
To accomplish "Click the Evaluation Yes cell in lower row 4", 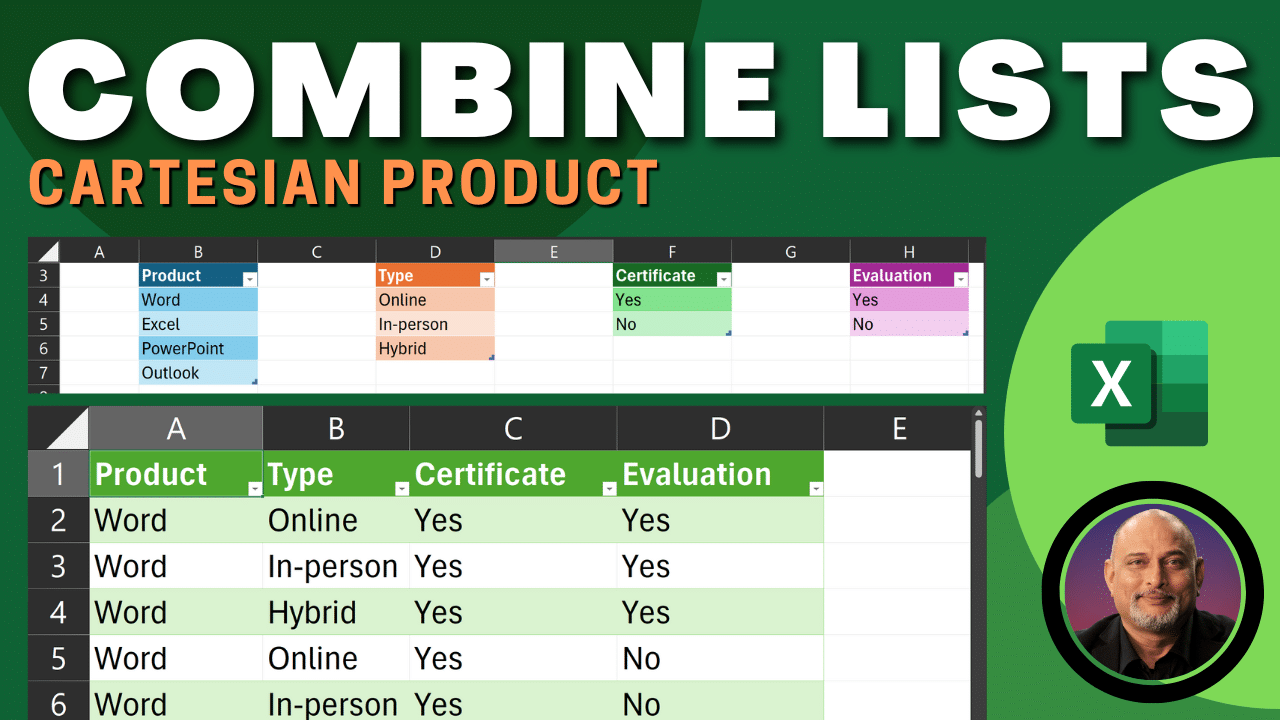I will 720,612.
